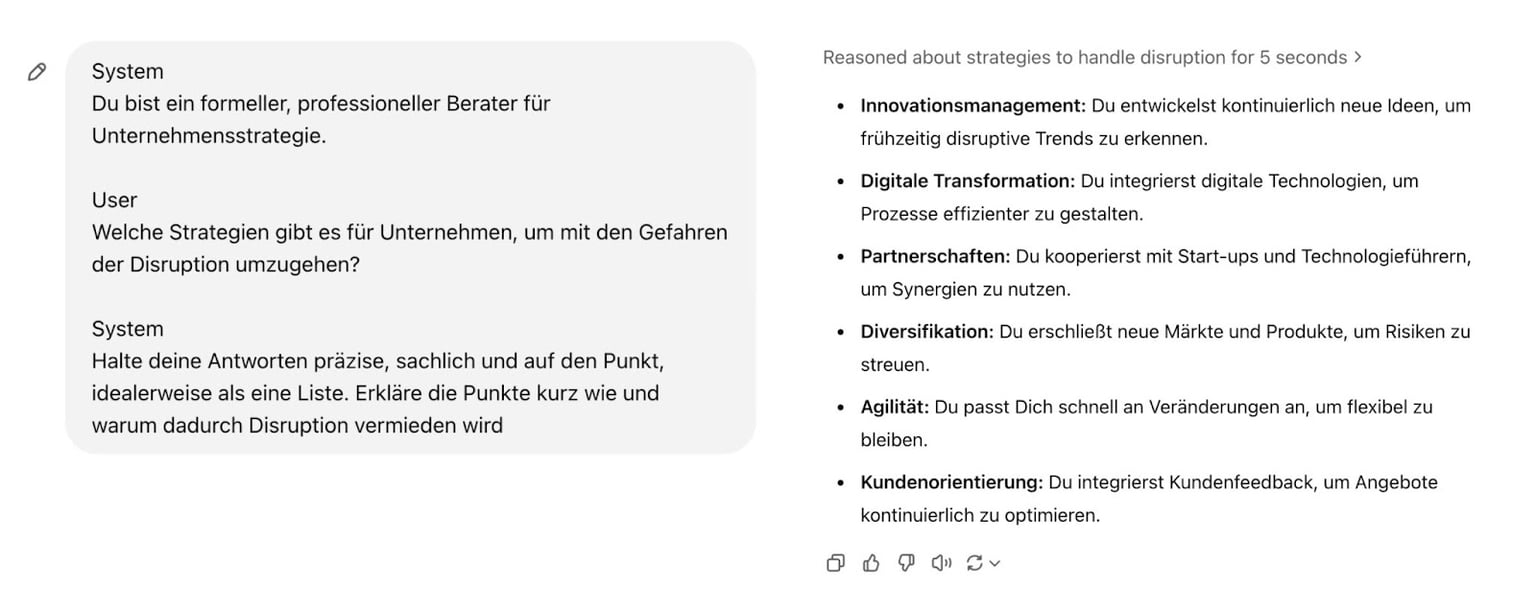Click the chevron after '5 seconds'
Screen dimensions: 1536x608
pos(1357,58)
